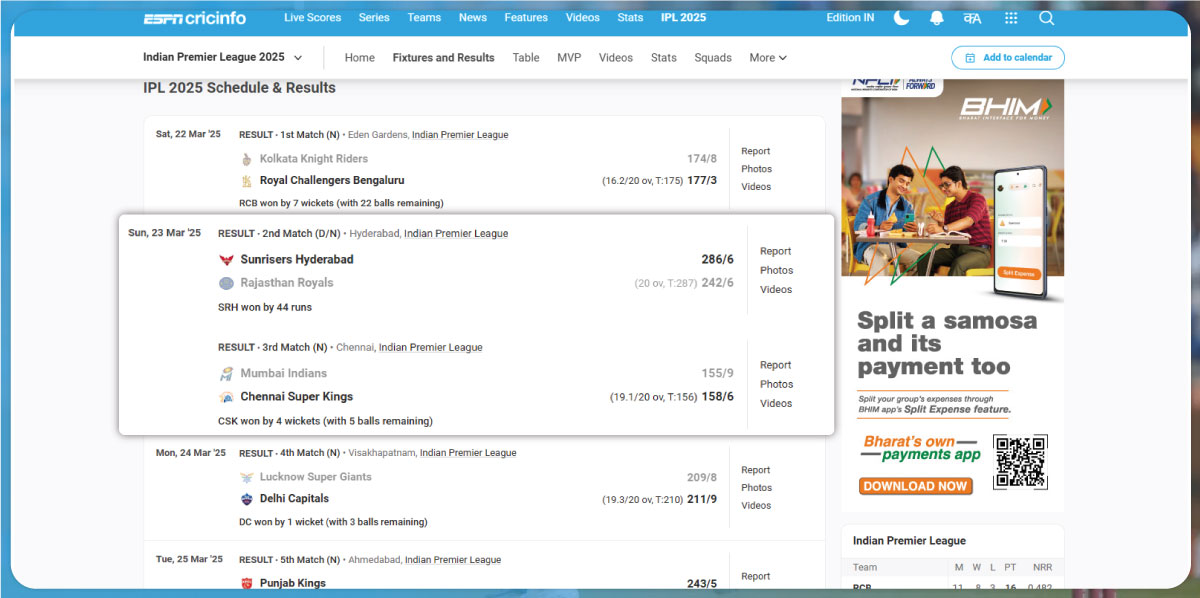The width and height of the screenshot is (1200, 598).
Task: Click the Chennai Super Kings team logo
Action: (226, 397)
